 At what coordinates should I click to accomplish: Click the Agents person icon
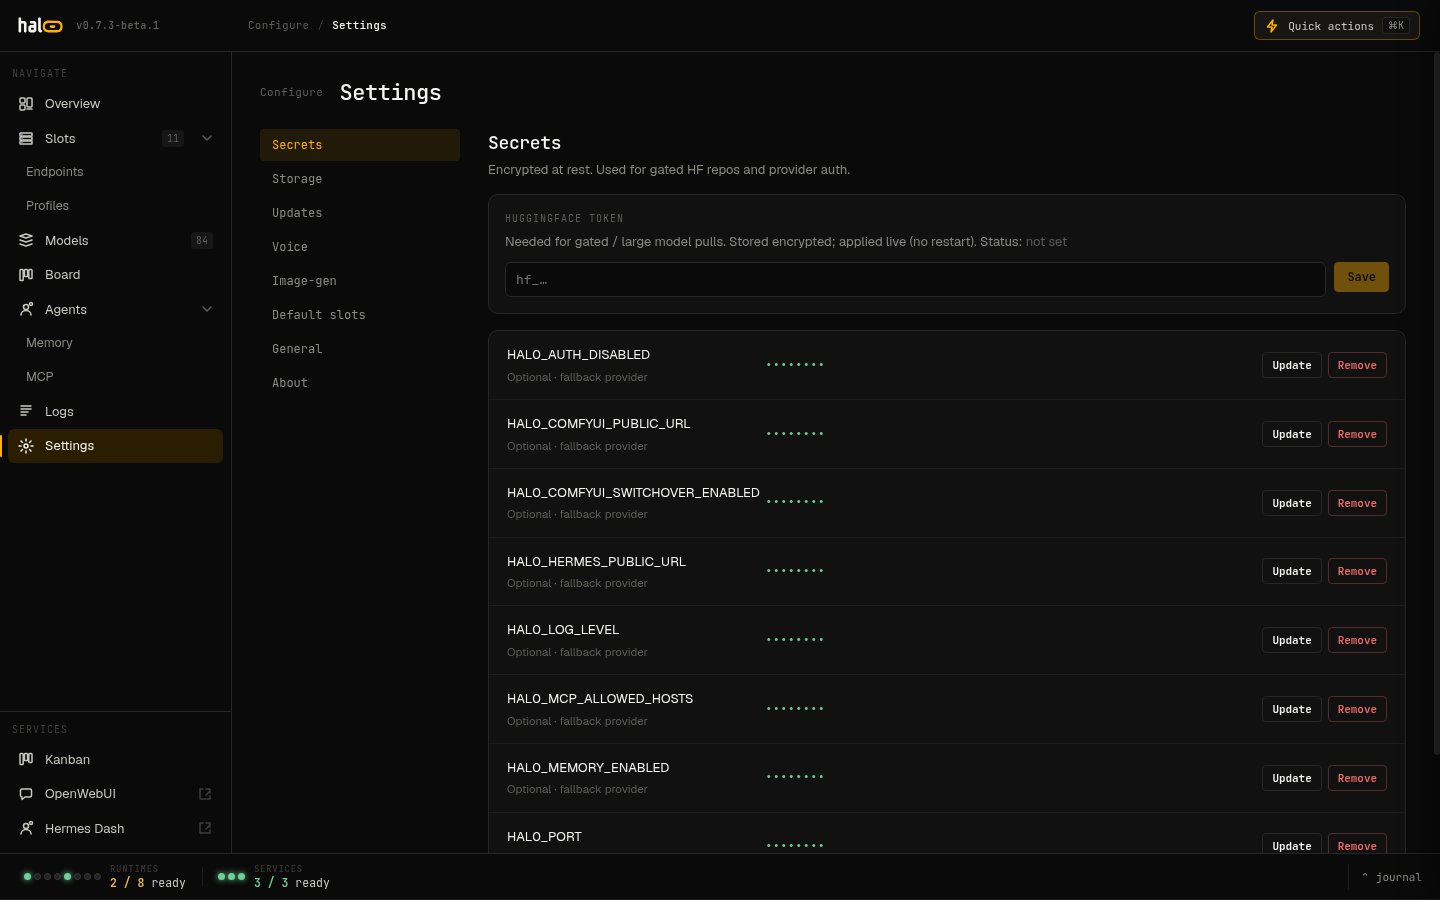[26, 310]
